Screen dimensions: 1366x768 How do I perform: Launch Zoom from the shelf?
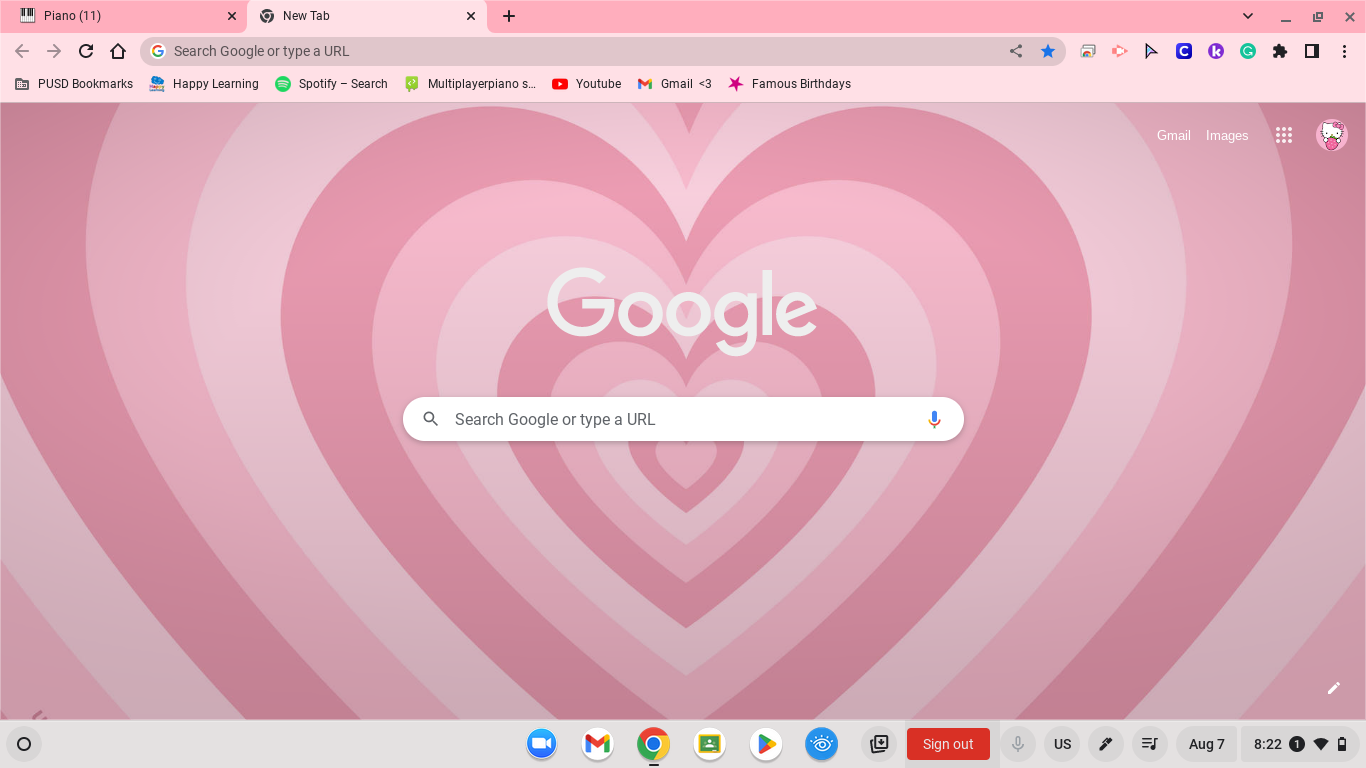pyautogui.click(x=541, y=744)
